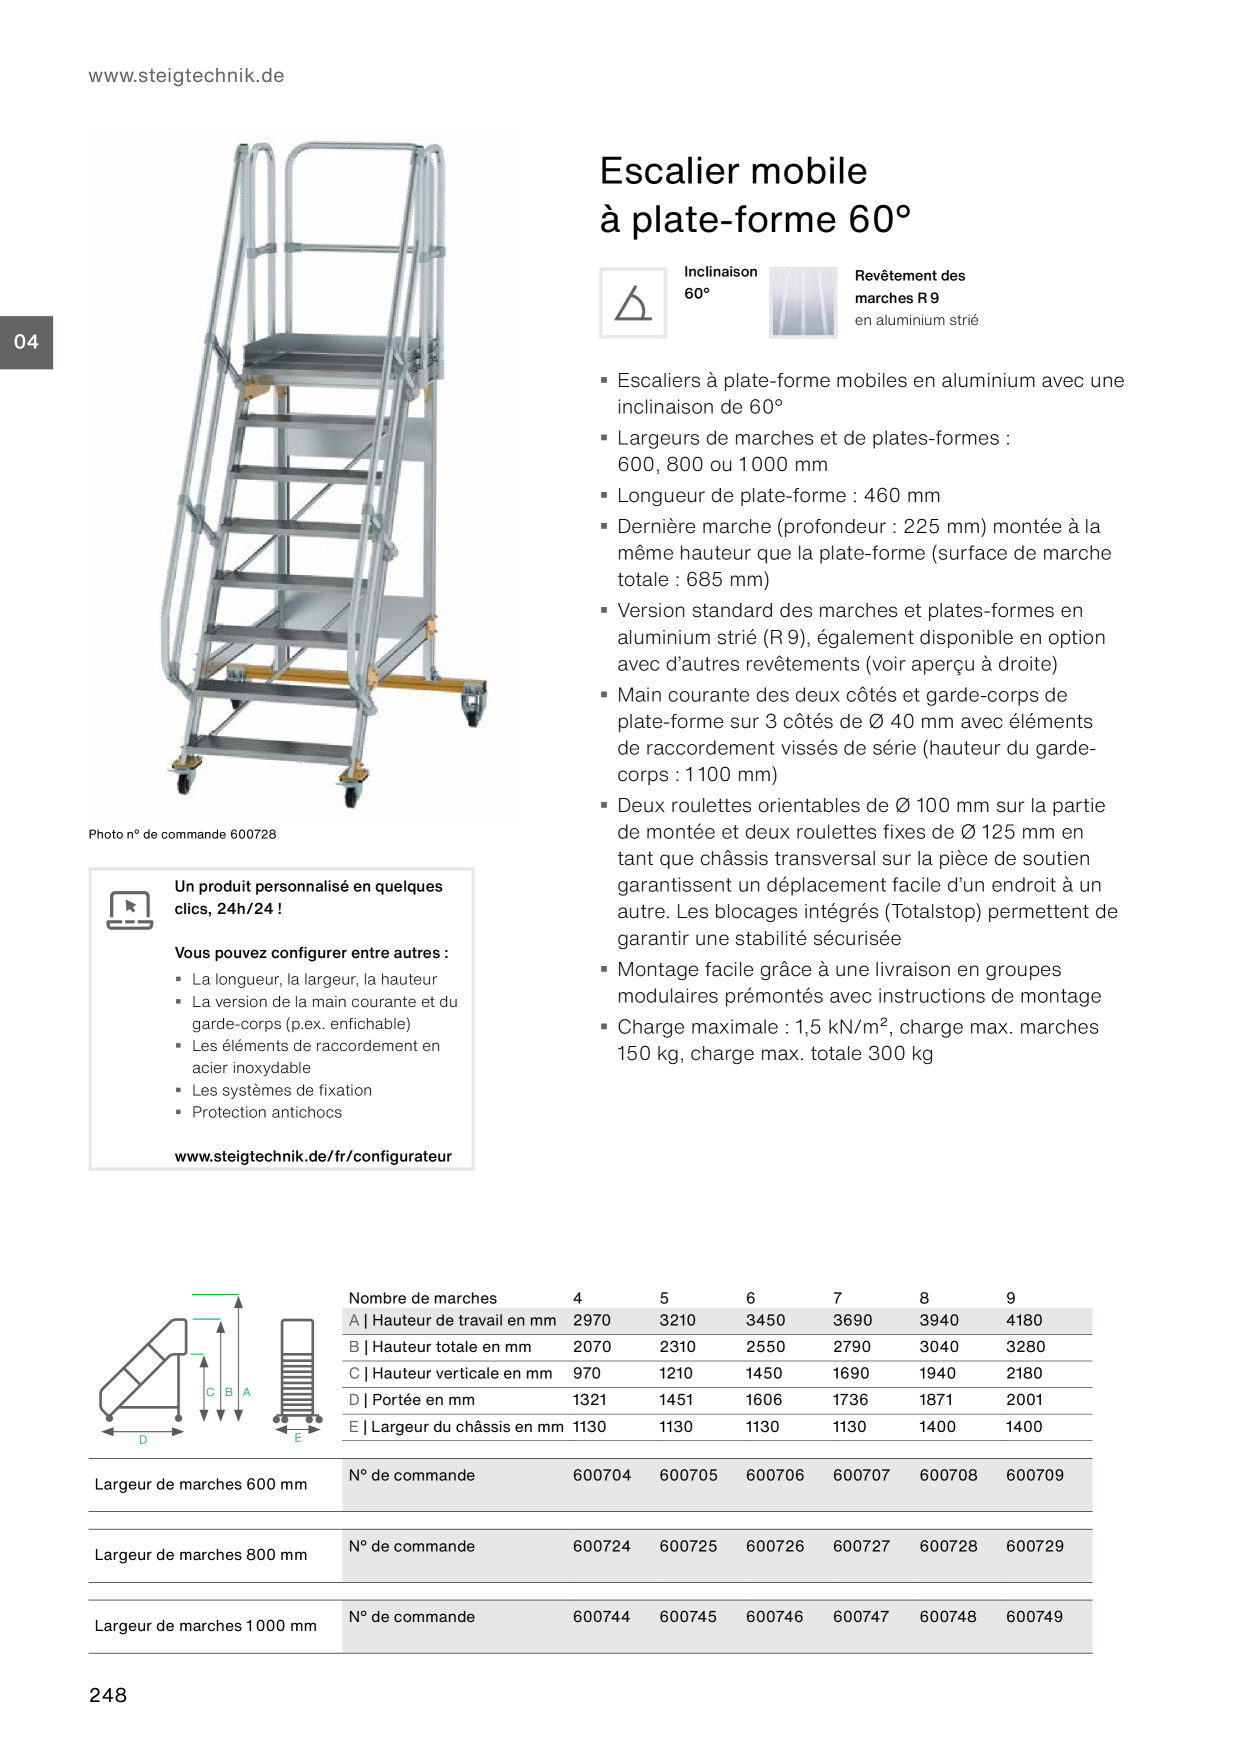1240x1754 pixels.
Task: Click the 60° inclination angle icon
Action: pyautogui.click(x=633, y=303)
